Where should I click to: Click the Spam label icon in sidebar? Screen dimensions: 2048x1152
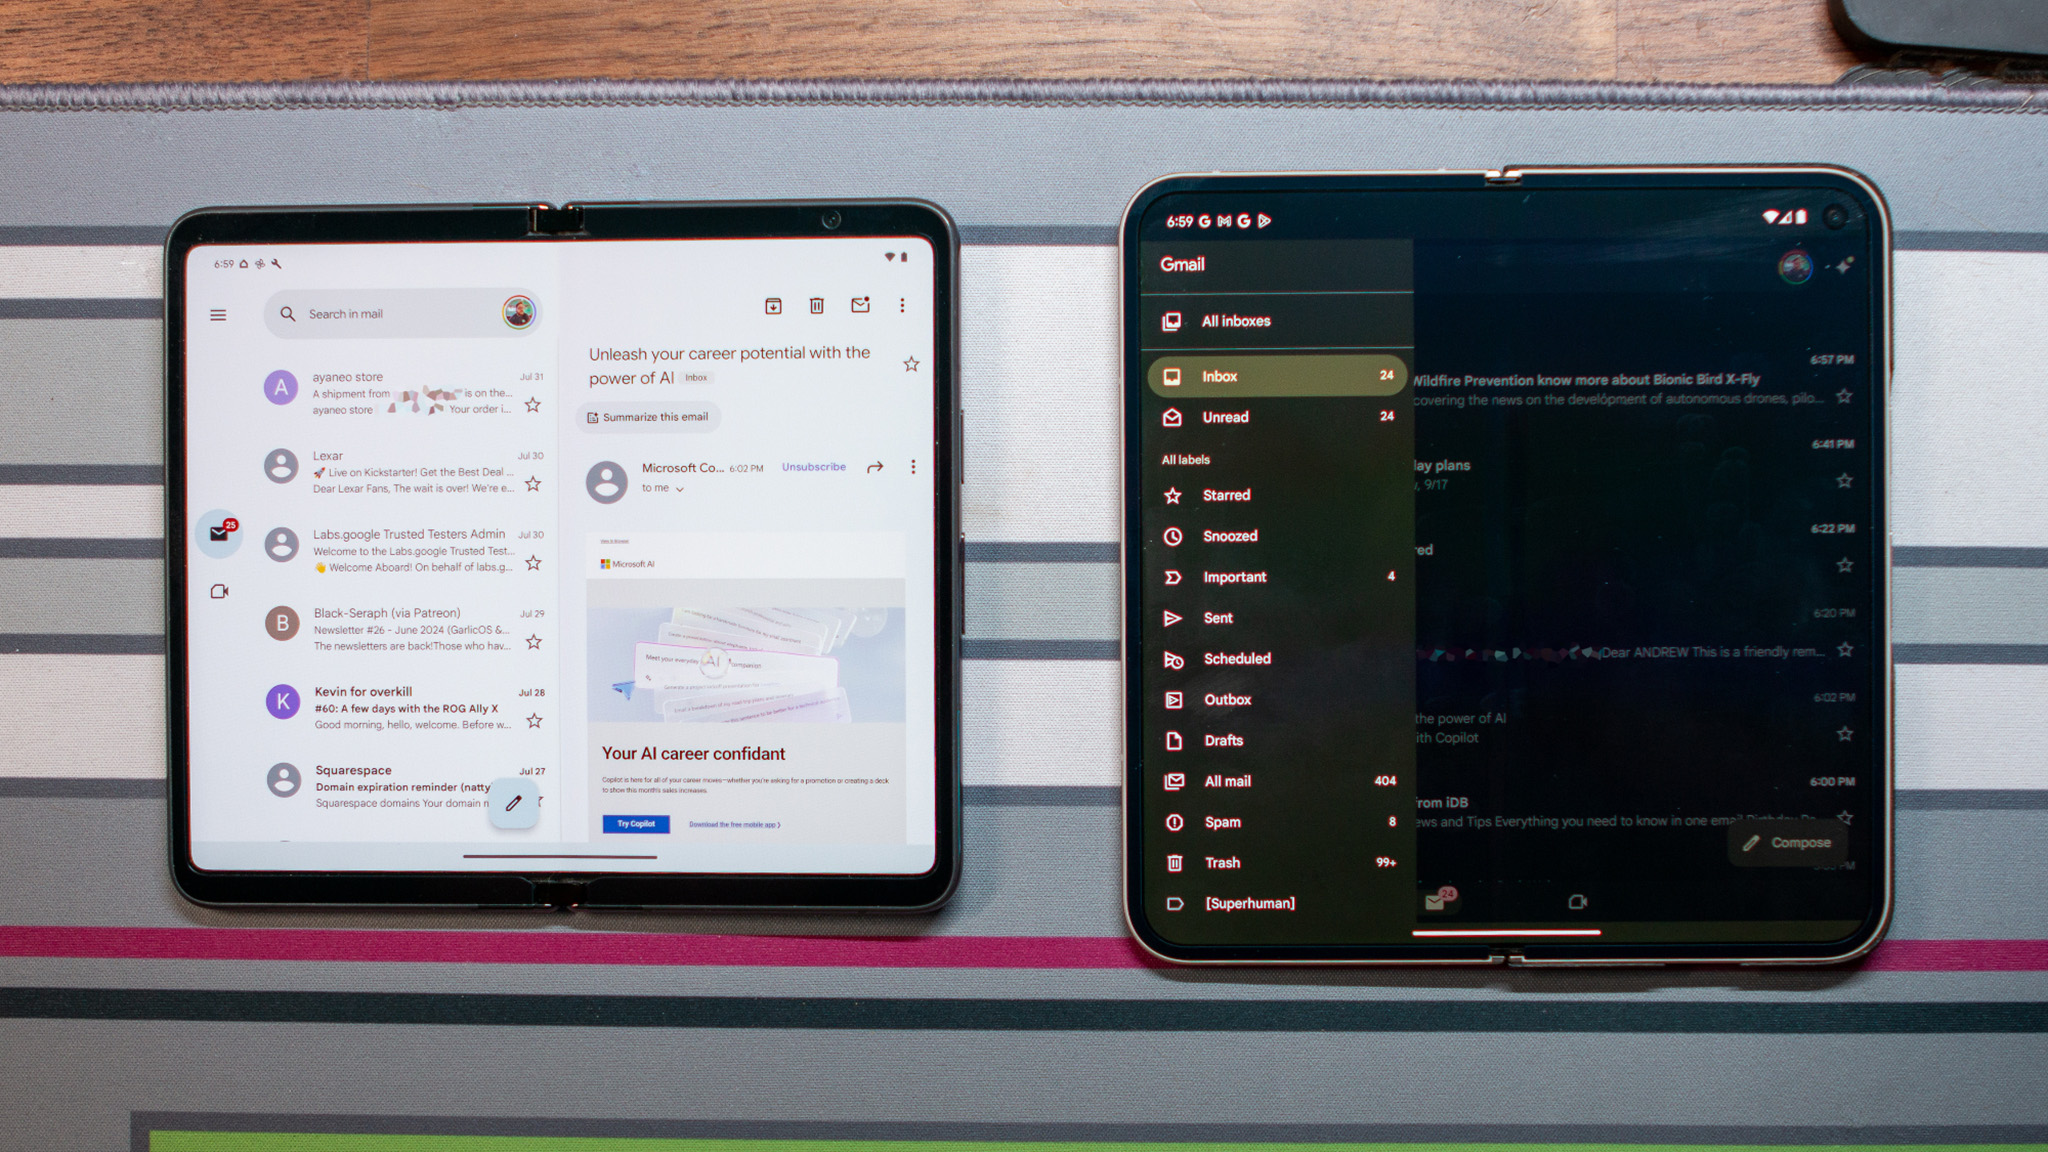(x=1173, y=821)
